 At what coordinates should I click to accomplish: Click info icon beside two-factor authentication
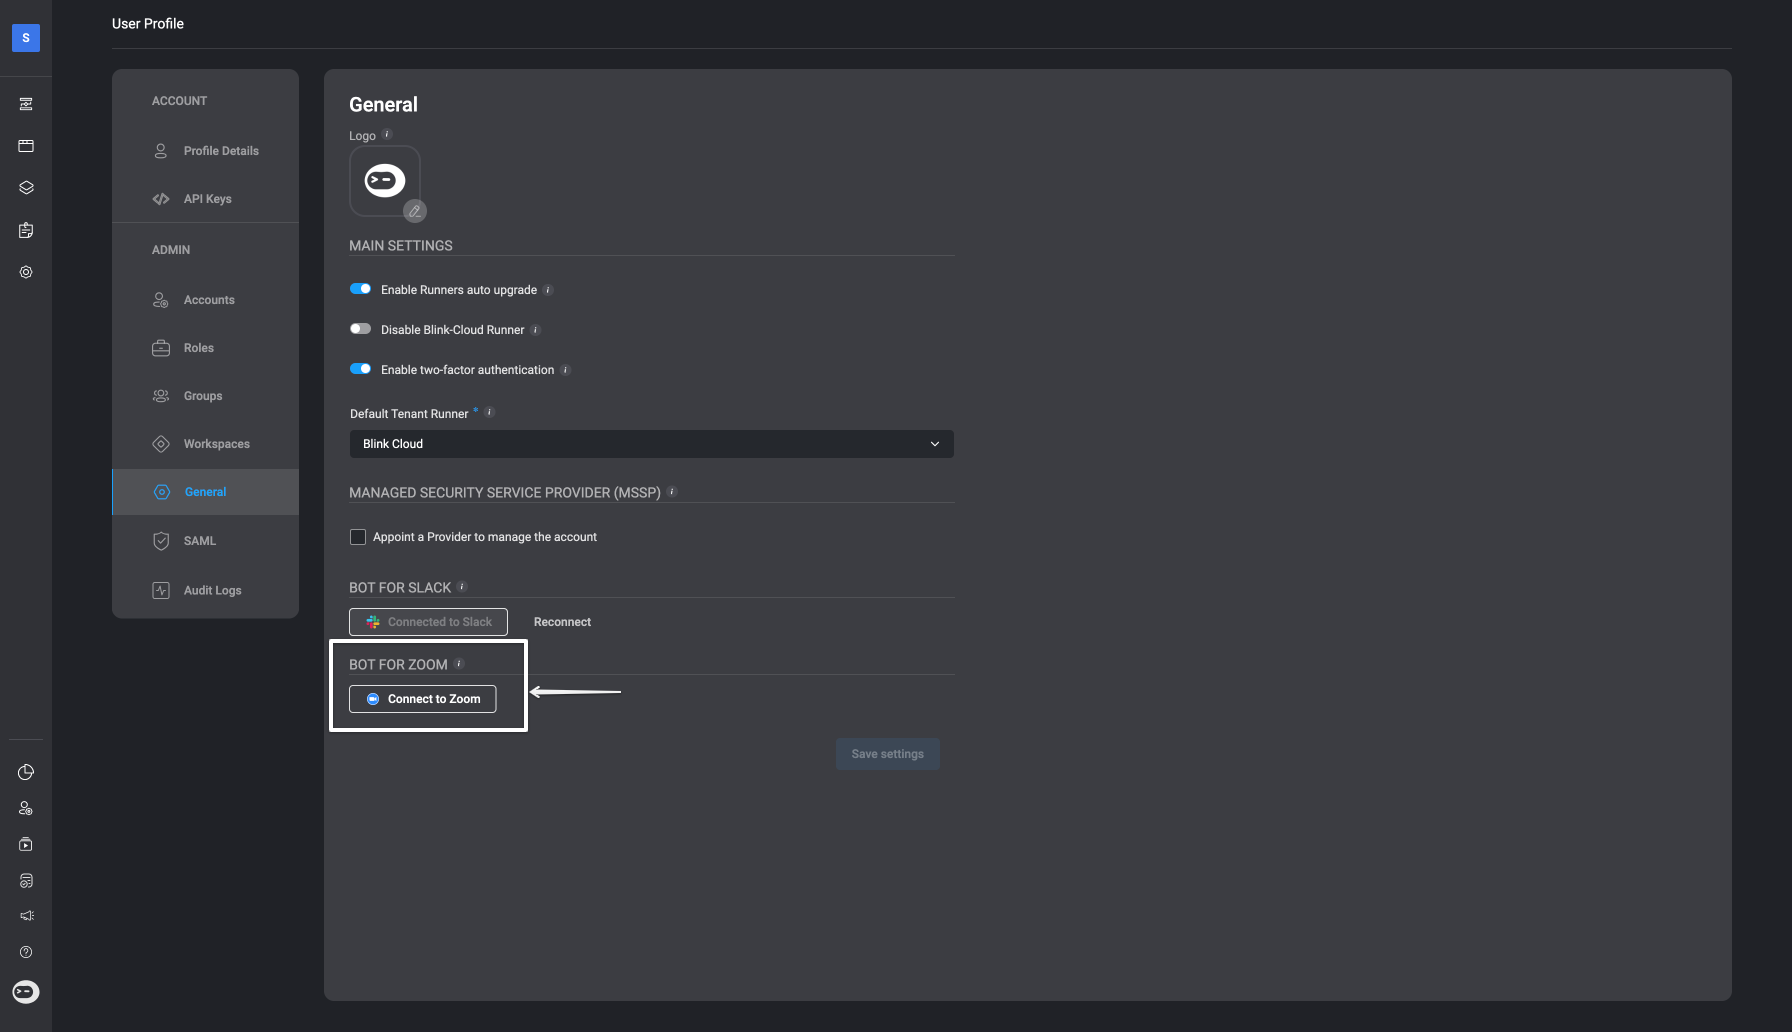[x=565, y=370]
